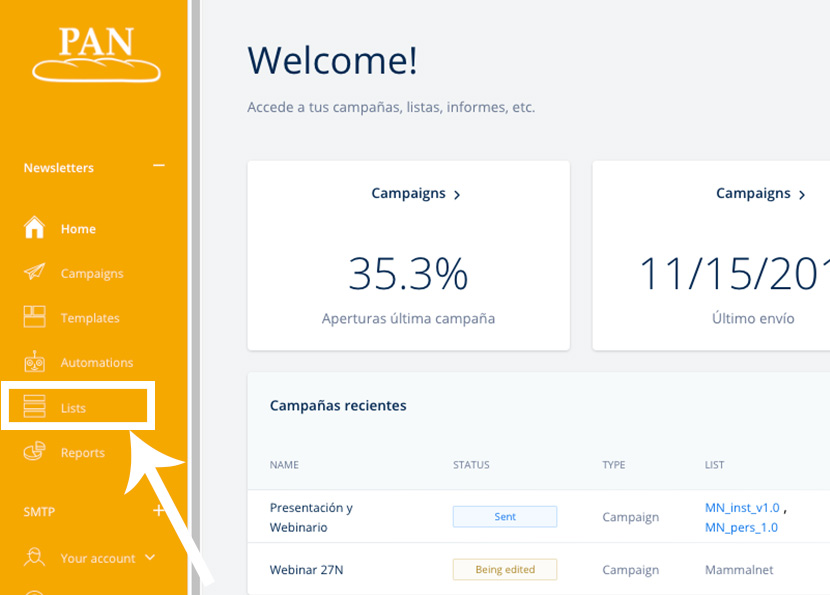Click the Sent status badge
The image size is (830, 595).
coord(505,517)
